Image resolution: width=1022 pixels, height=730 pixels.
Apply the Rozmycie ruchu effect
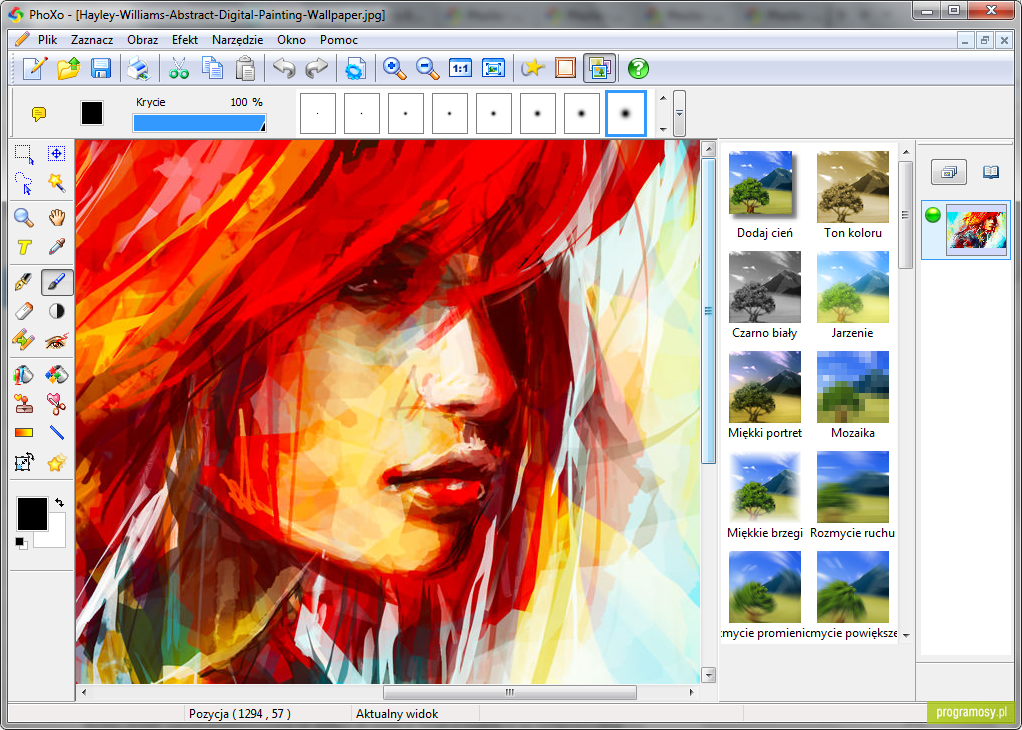coord(853,495)
